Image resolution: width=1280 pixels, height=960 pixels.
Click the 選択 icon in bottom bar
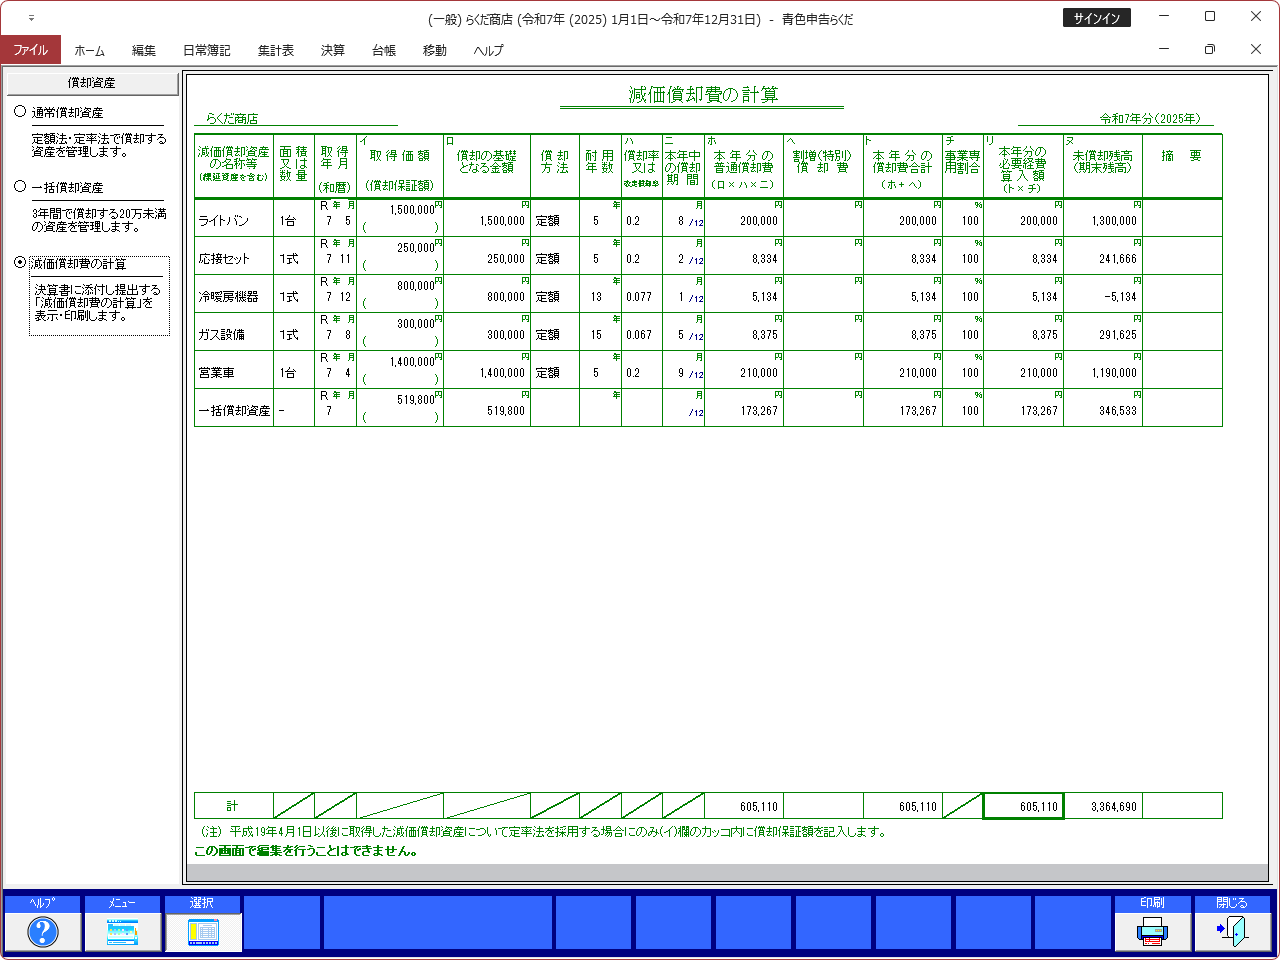tap(202, 931)
